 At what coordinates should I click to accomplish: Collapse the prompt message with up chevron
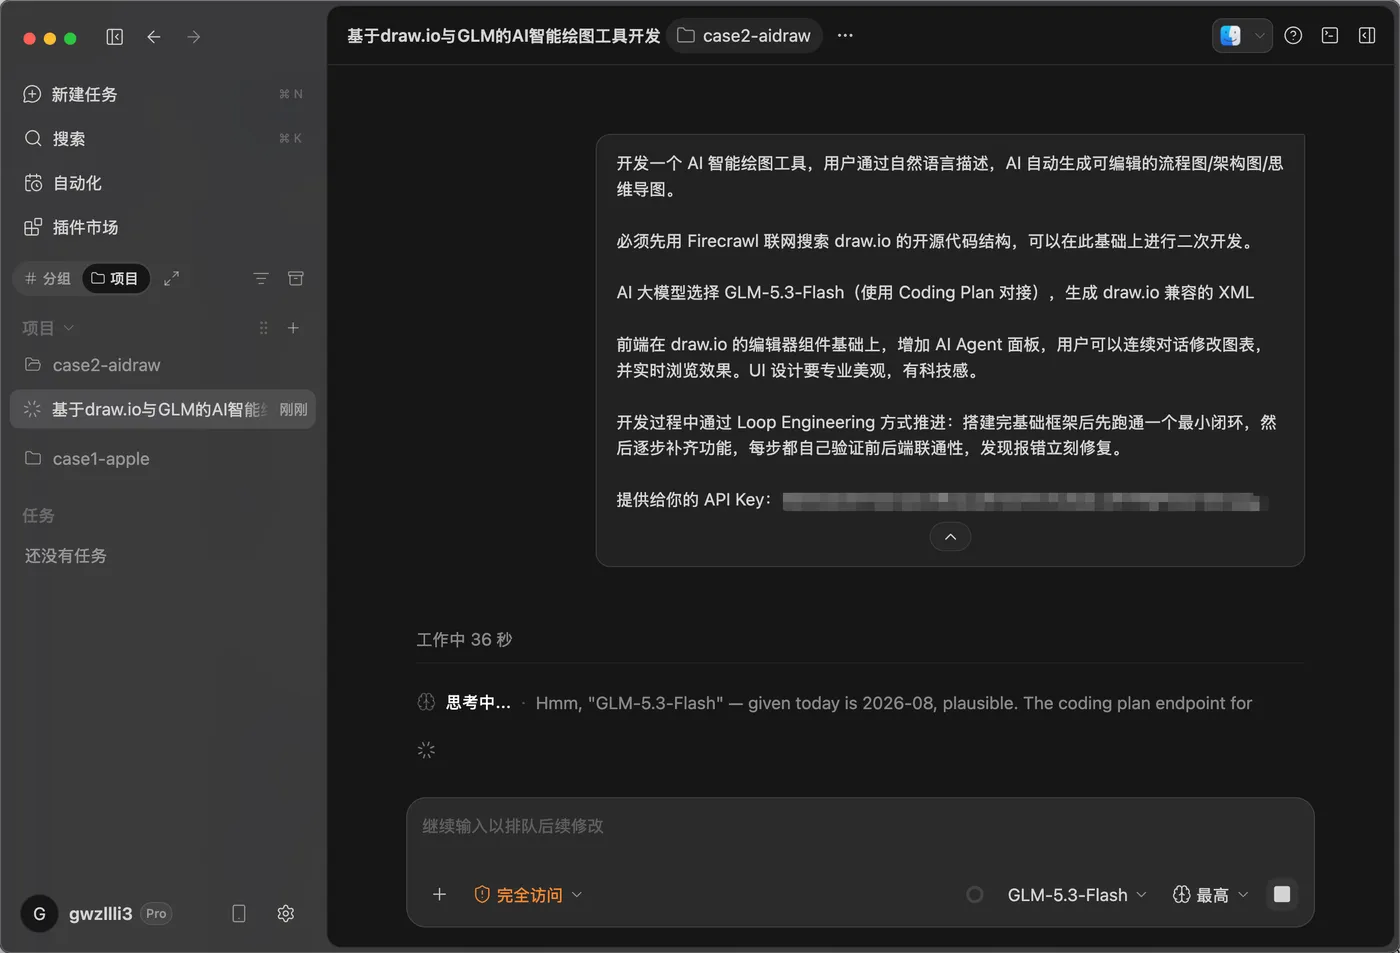coord(951,537)
